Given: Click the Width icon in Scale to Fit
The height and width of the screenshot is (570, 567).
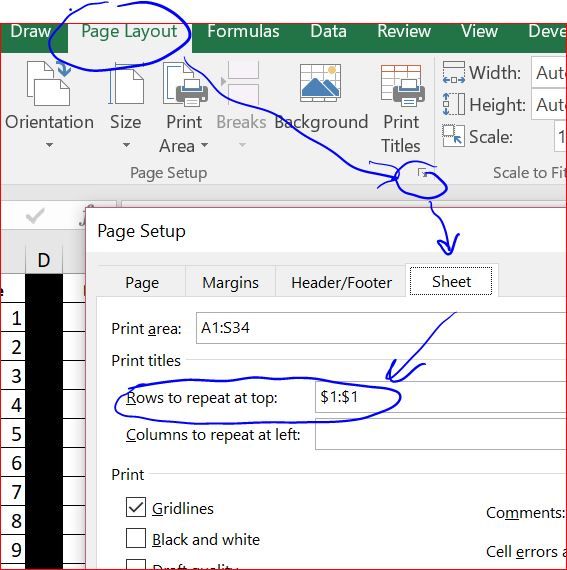Looking at the screenshot, I should (x=454, y=72).
